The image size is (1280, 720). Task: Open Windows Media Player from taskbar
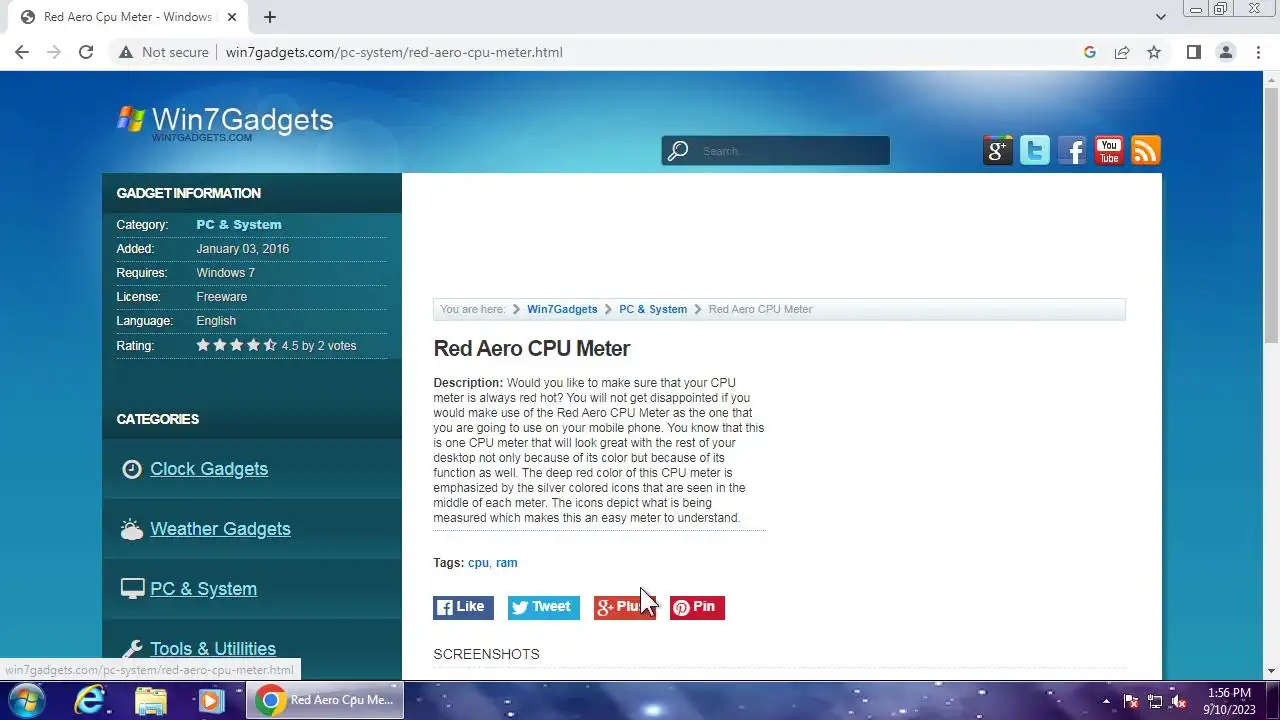click(x=210, y=700)
